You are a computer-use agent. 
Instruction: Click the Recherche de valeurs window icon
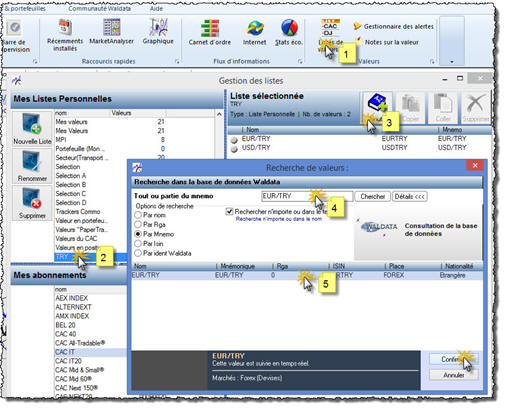(x=137, y=167)
